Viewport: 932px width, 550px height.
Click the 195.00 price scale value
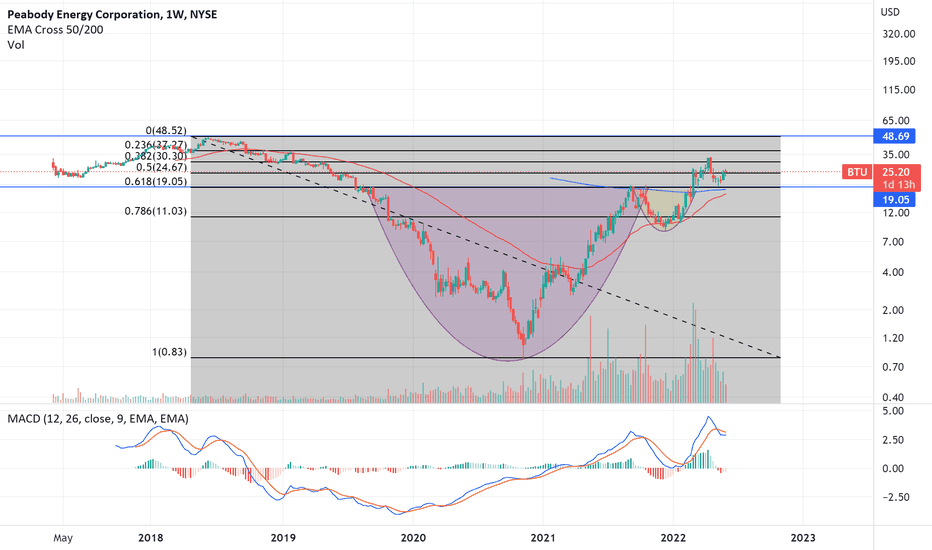tap(899, 61)
